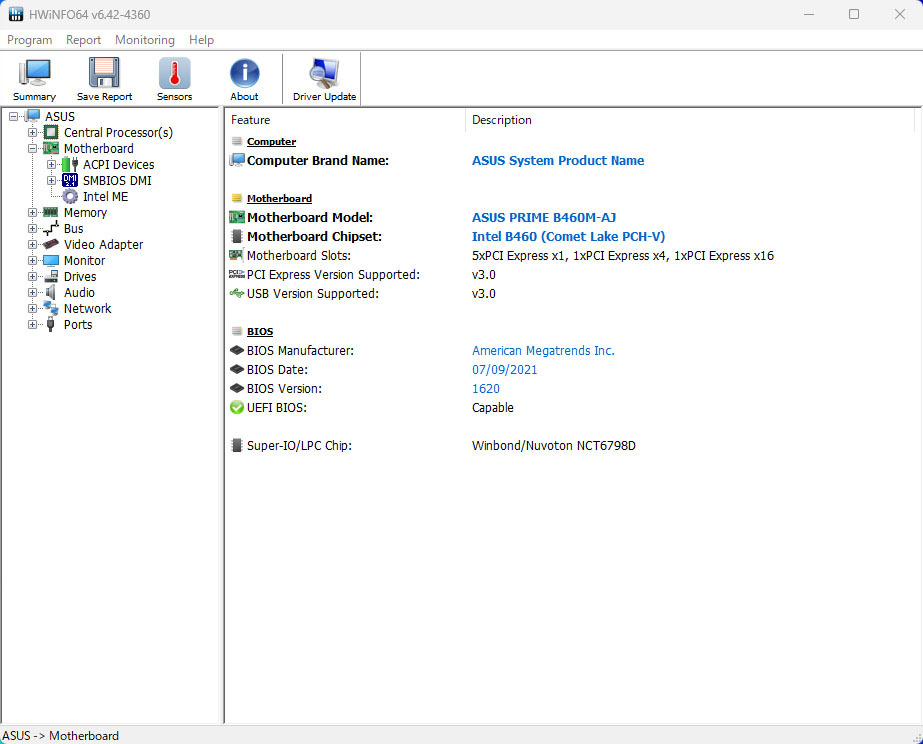Click the Motherboard tree node icon
Image resolution: width=923 pixels, height=744 pixels.
click(x=51, y=148)
